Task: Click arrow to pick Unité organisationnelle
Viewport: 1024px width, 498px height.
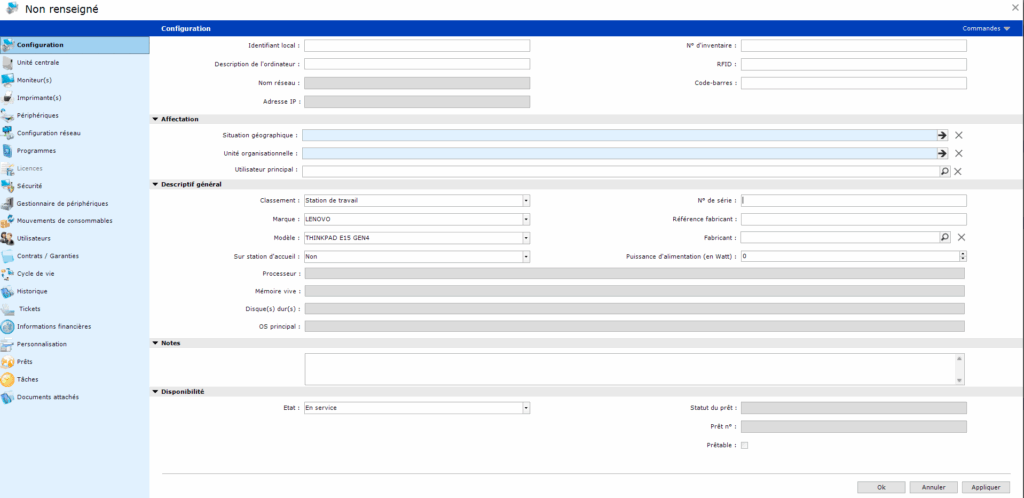Action: coord(942,153)
